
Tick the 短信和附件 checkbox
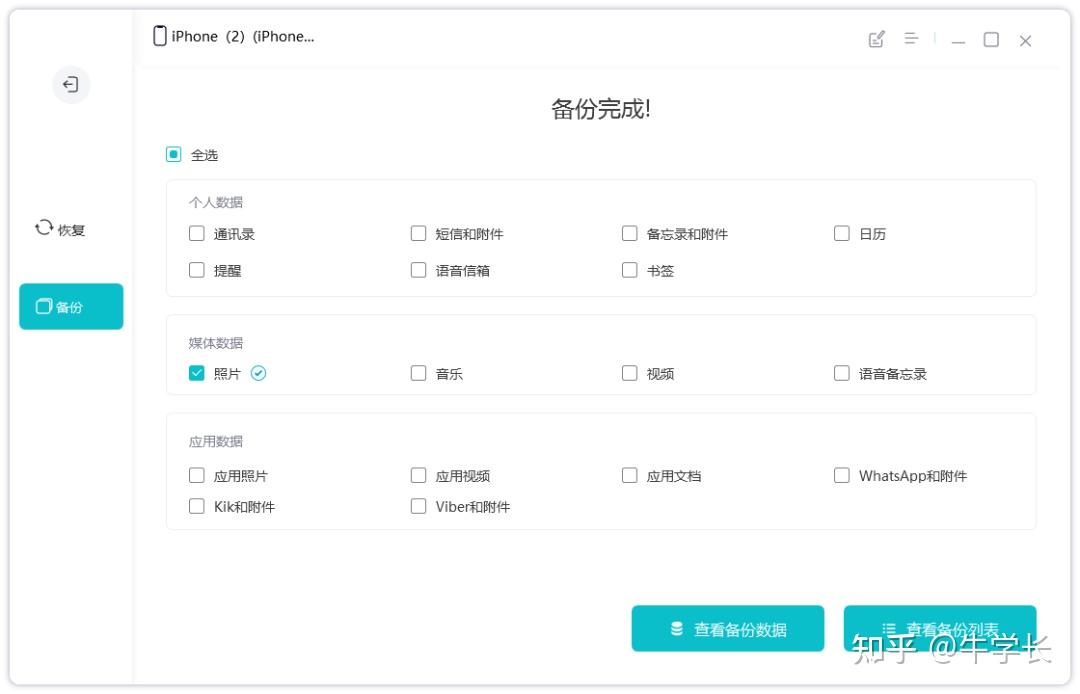tap(419, 234)
